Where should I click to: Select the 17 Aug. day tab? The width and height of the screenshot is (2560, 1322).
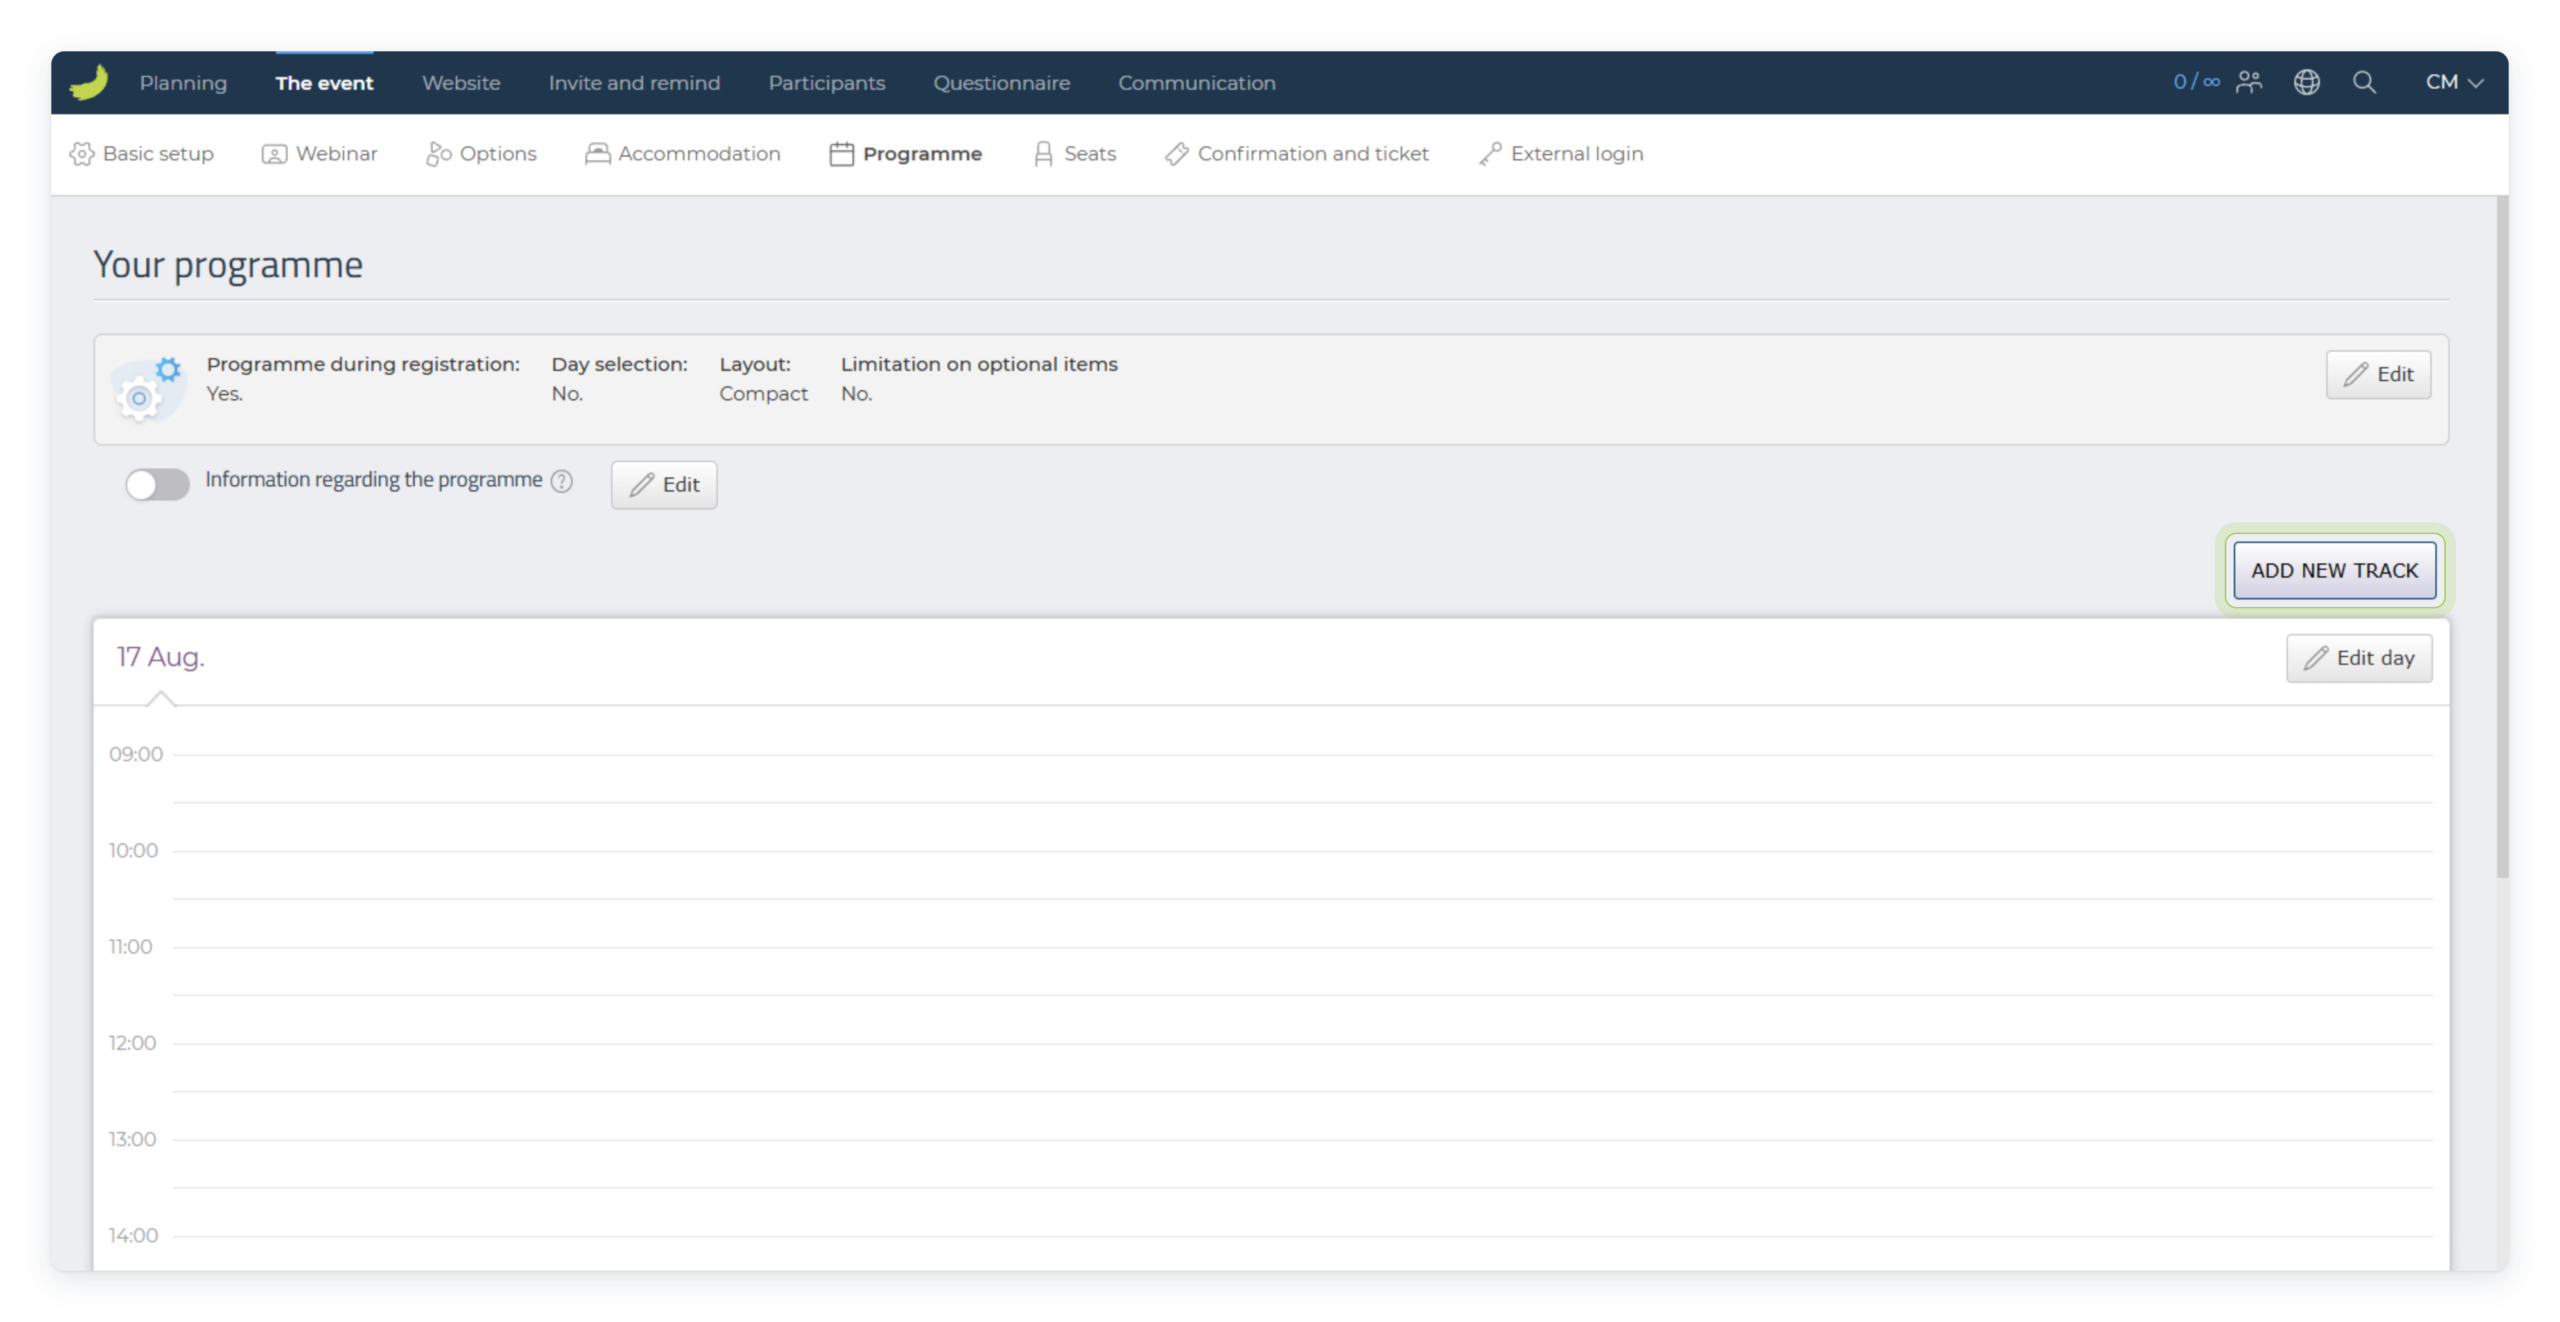160,656
